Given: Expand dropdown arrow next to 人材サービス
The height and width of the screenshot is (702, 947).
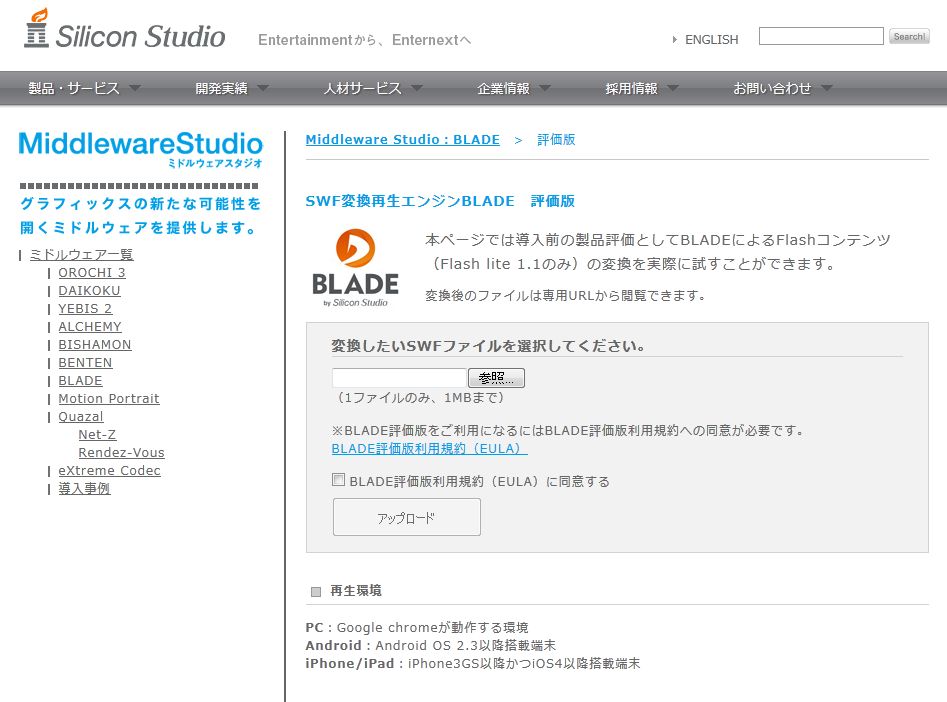Looking at the screenshot, I should (417, 88).
